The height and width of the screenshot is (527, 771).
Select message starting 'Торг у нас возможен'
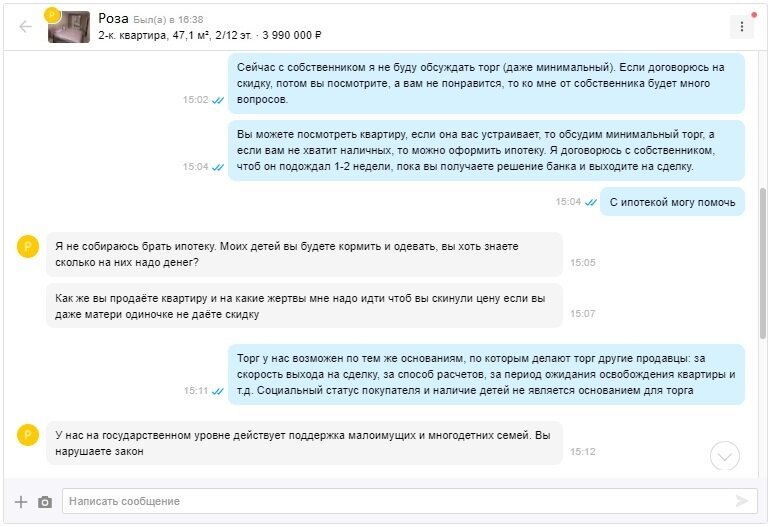486,375
